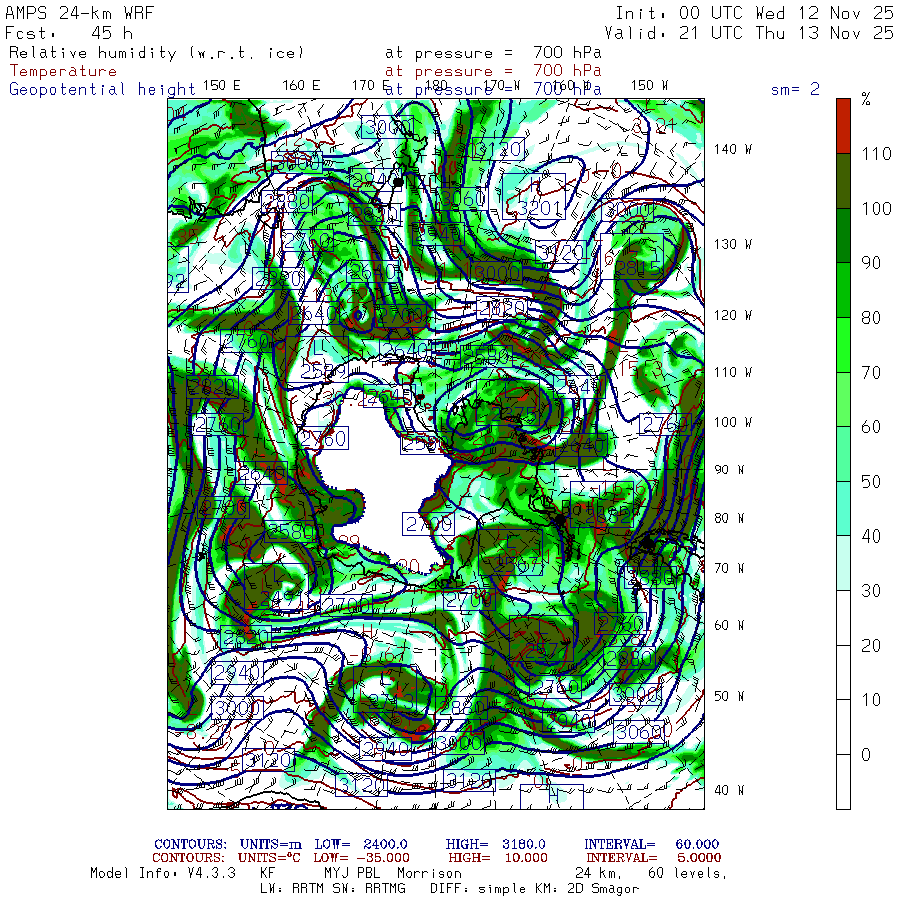Click the 'Model Info: V4.3.3' text
The image size is (900, 900).
coord(163,873)
